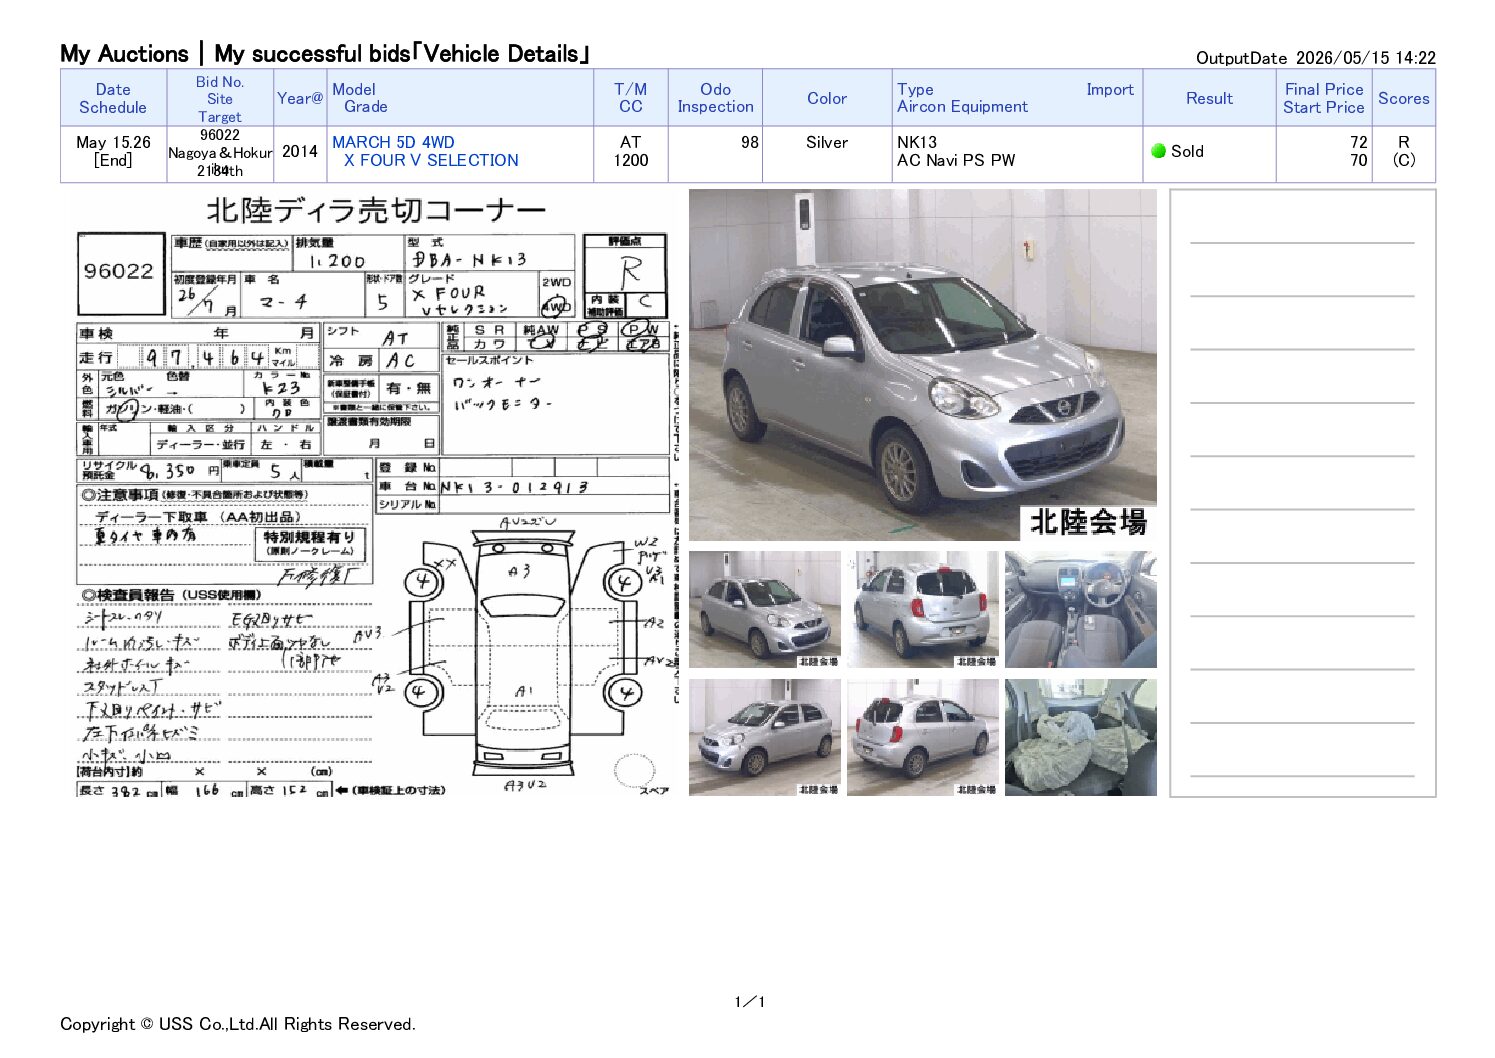Click the 'OutputDate 2026/05/15 14:22' text
The image size is (1495, 1058).
[1316, 58]
